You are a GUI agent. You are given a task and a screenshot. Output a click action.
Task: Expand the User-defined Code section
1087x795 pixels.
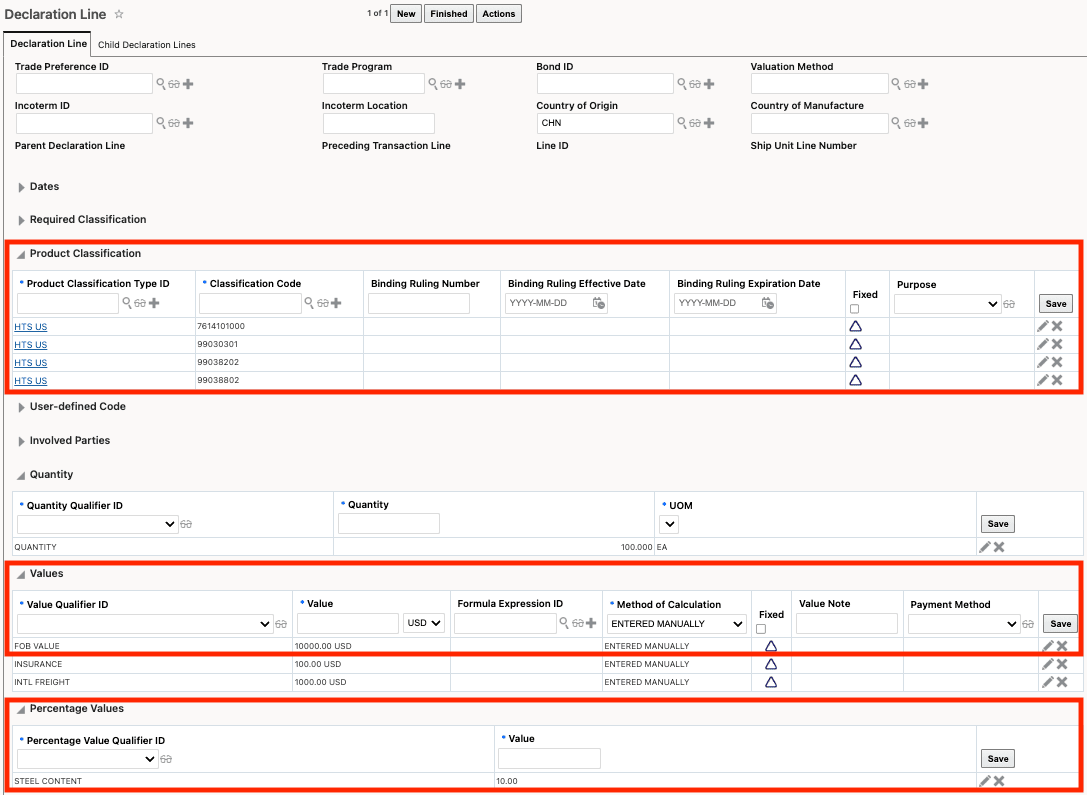tap(21, 407)
